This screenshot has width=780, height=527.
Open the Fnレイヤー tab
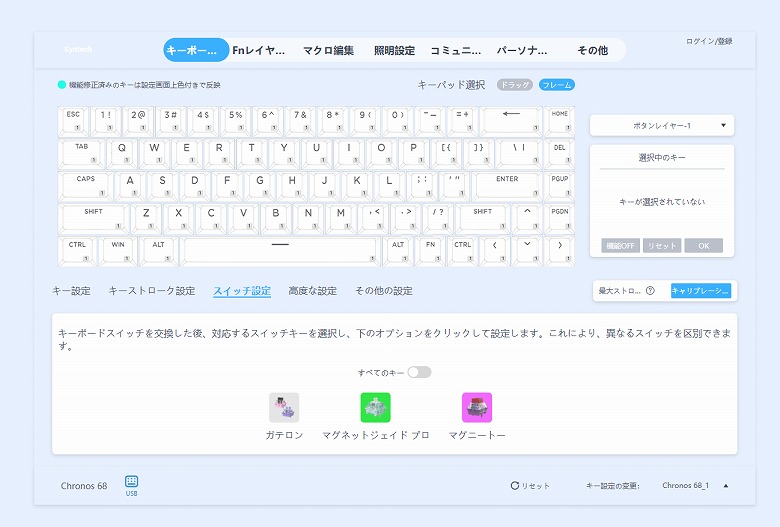(x=259, y=50)
